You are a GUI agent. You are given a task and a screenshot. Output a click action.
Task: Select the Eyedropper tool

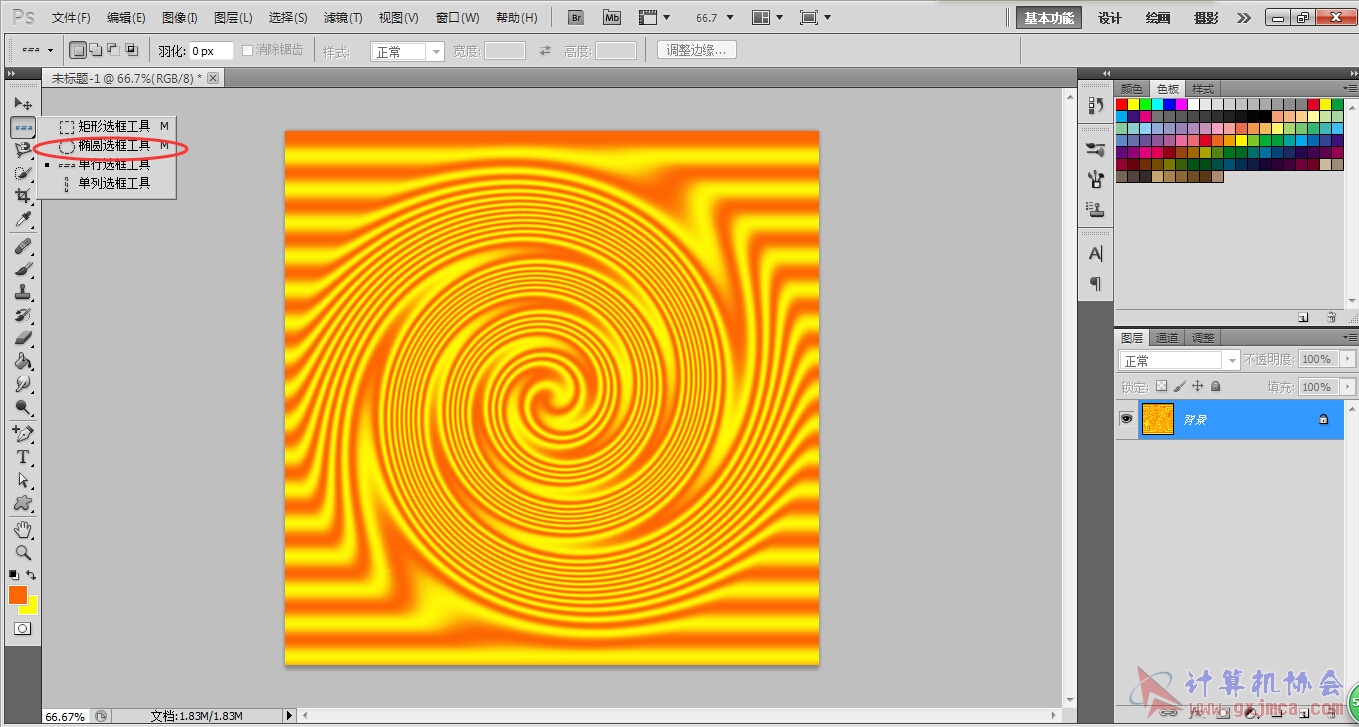[x=23, y=219]
